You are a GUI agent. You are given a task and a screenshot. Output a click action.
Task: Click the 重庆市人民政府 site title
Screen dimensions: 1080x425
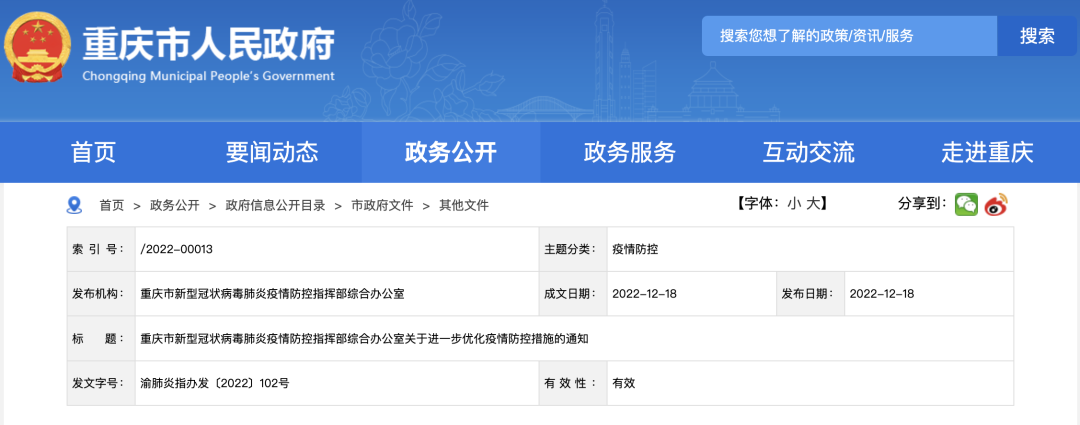click(x=209, y=44)
